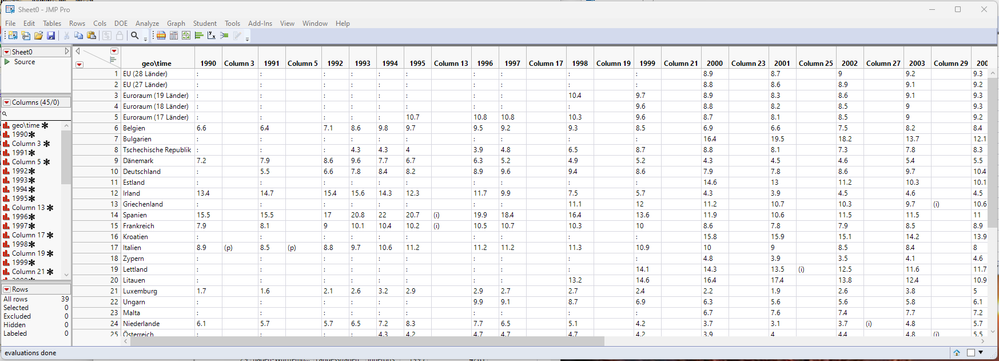Click the green horizontal bars icon in toolbar
Viewport: 999px width, 361px height.
tap(199, 36)
